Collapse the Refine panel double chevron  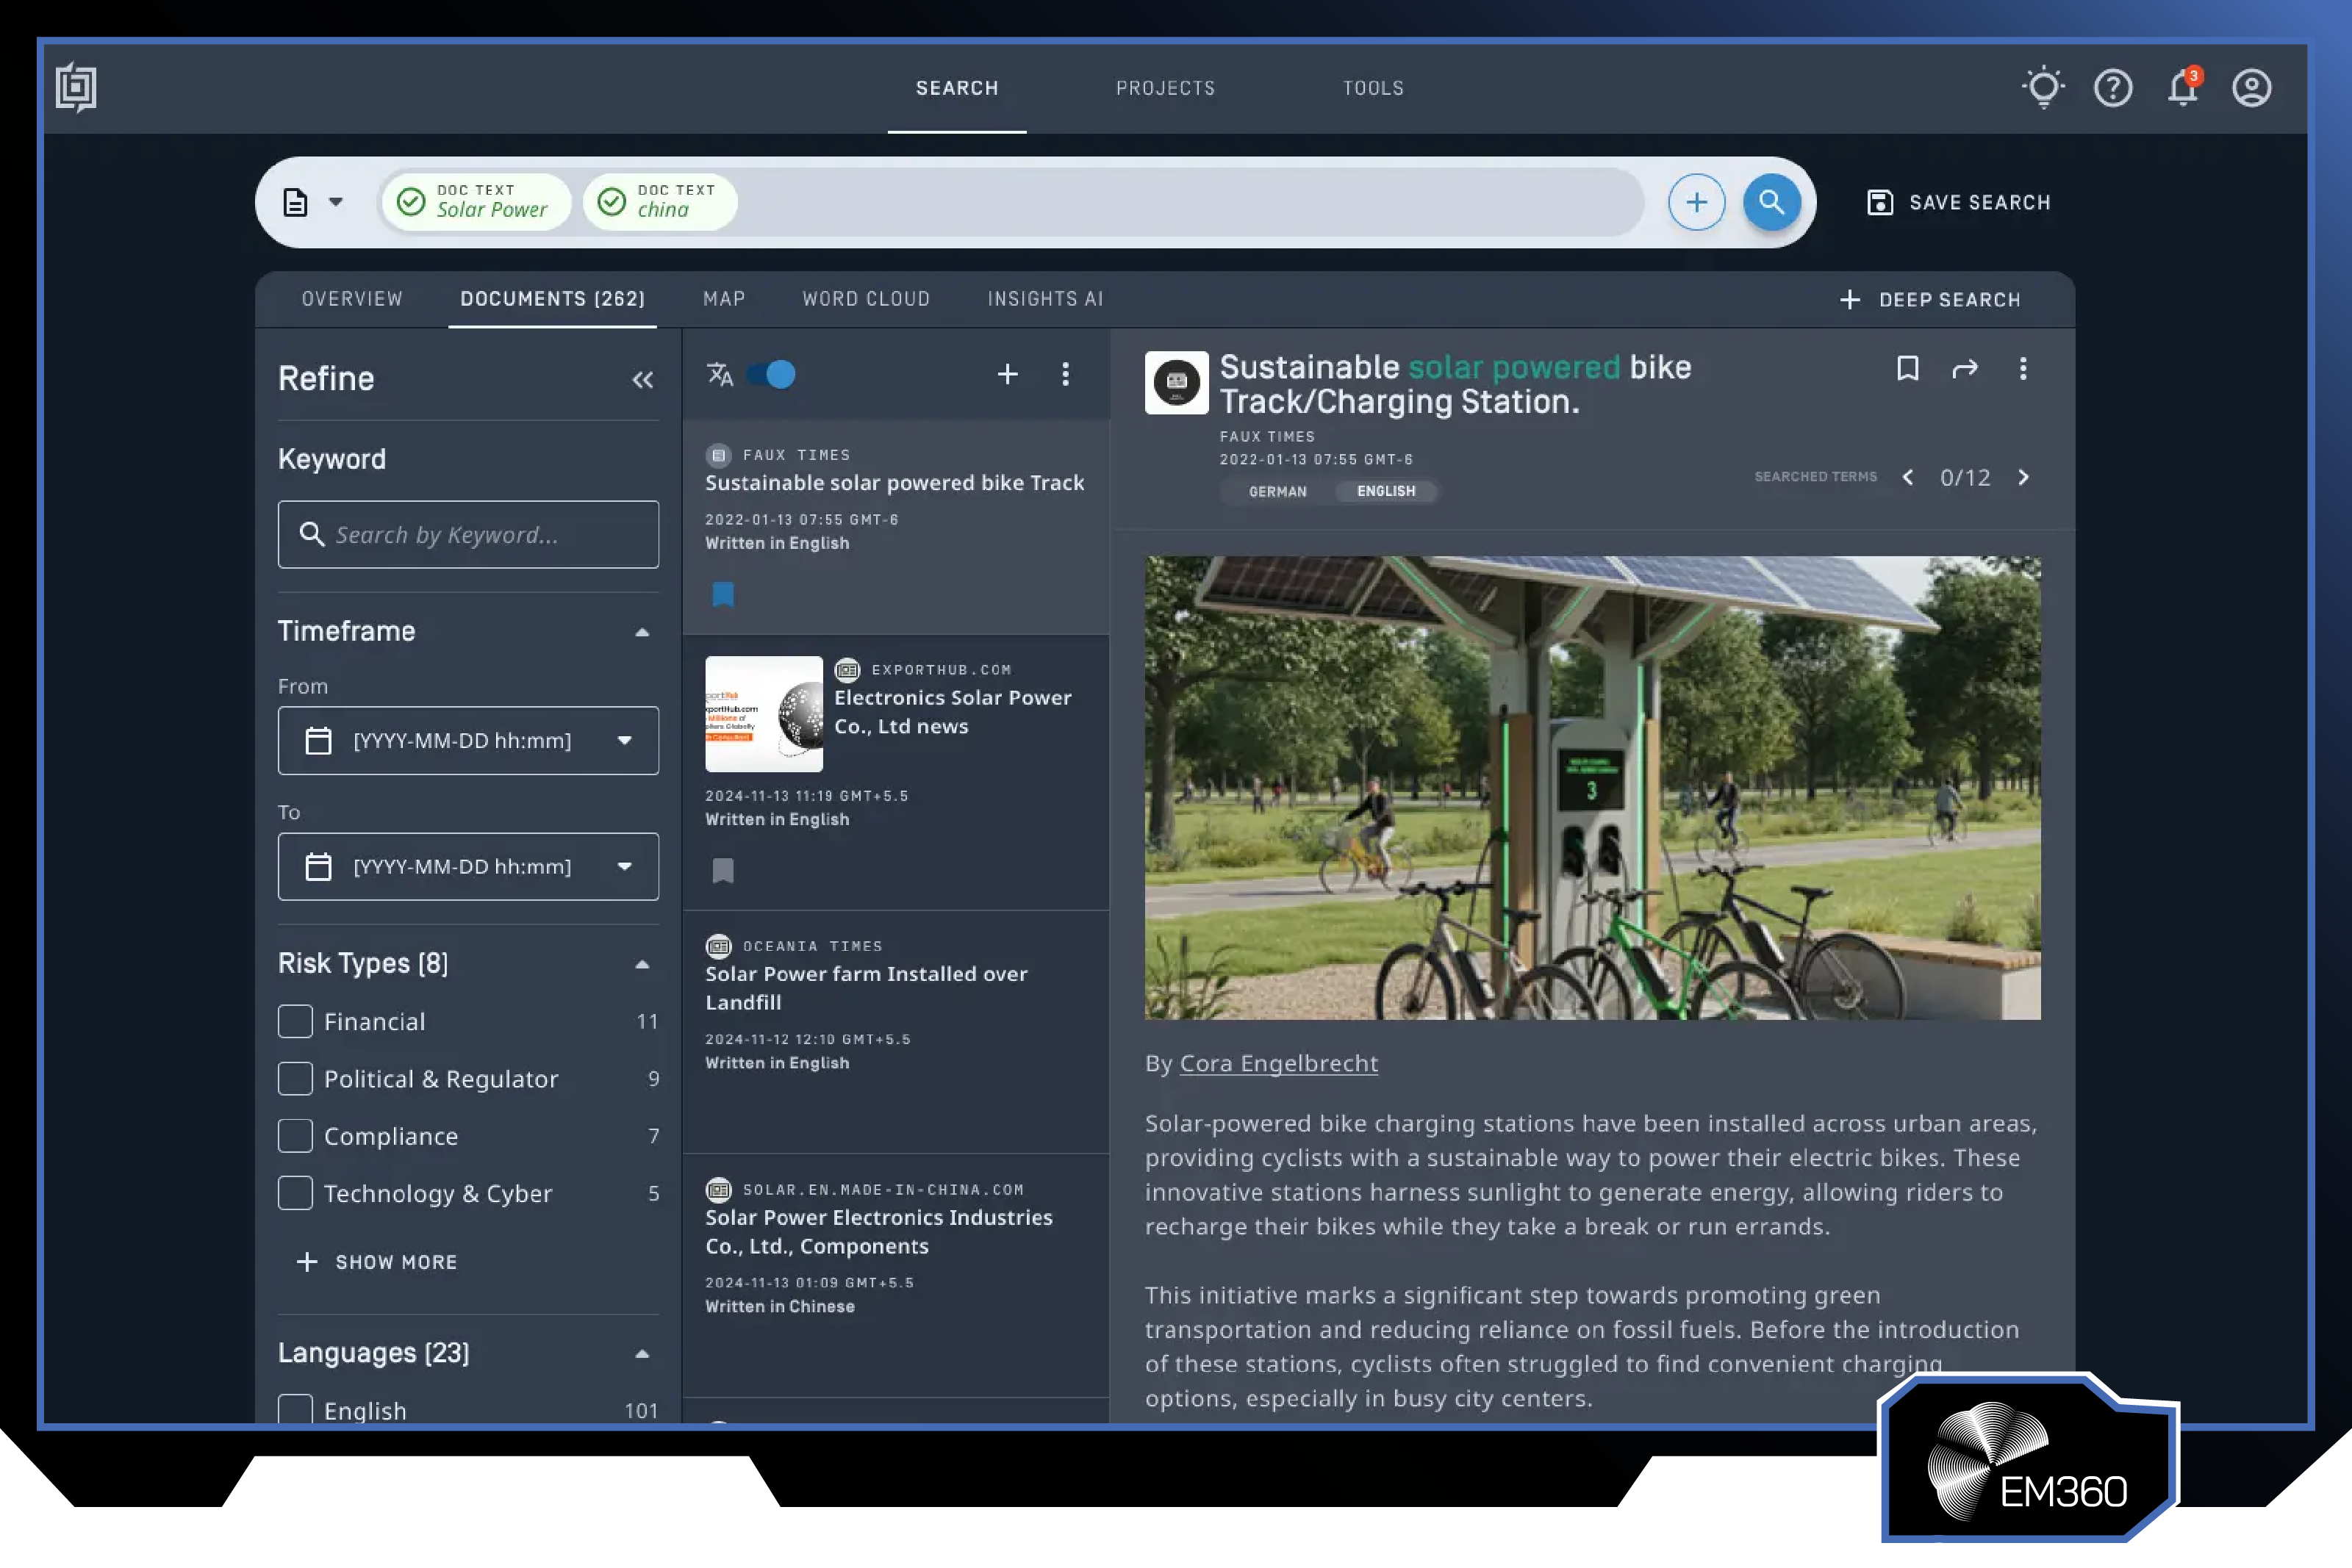pyautogui.click(x=643, y=379)
